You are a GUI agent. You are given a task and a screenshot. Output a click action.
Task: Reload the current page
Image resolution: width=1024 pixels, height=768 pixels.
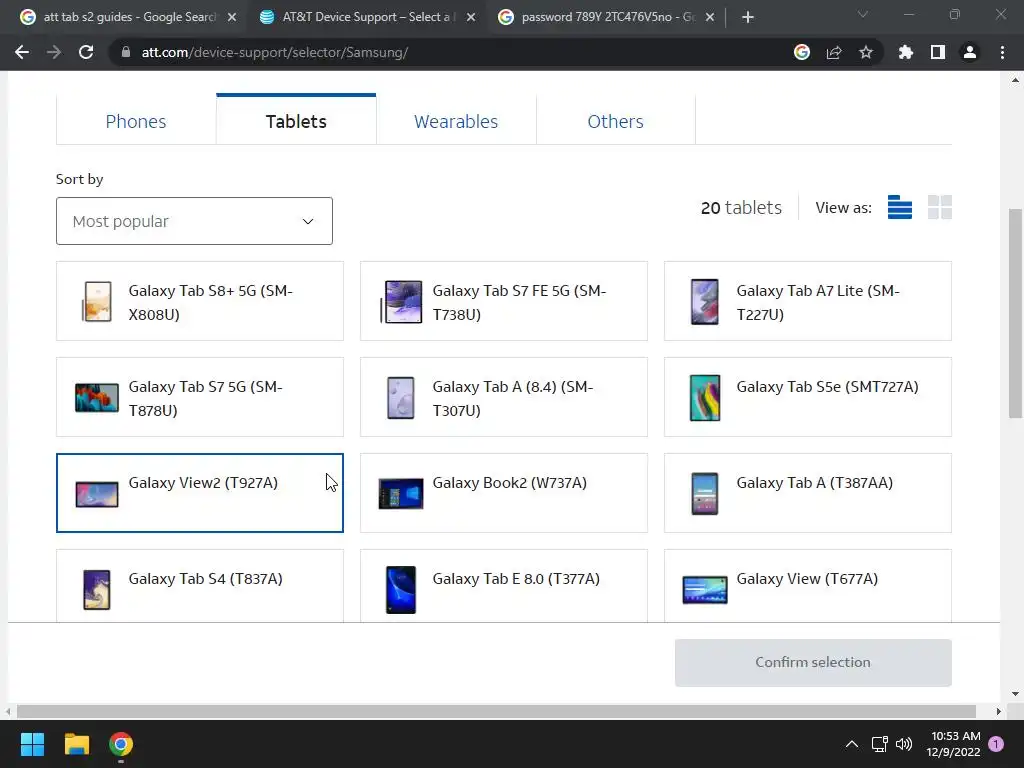[86, 52]
